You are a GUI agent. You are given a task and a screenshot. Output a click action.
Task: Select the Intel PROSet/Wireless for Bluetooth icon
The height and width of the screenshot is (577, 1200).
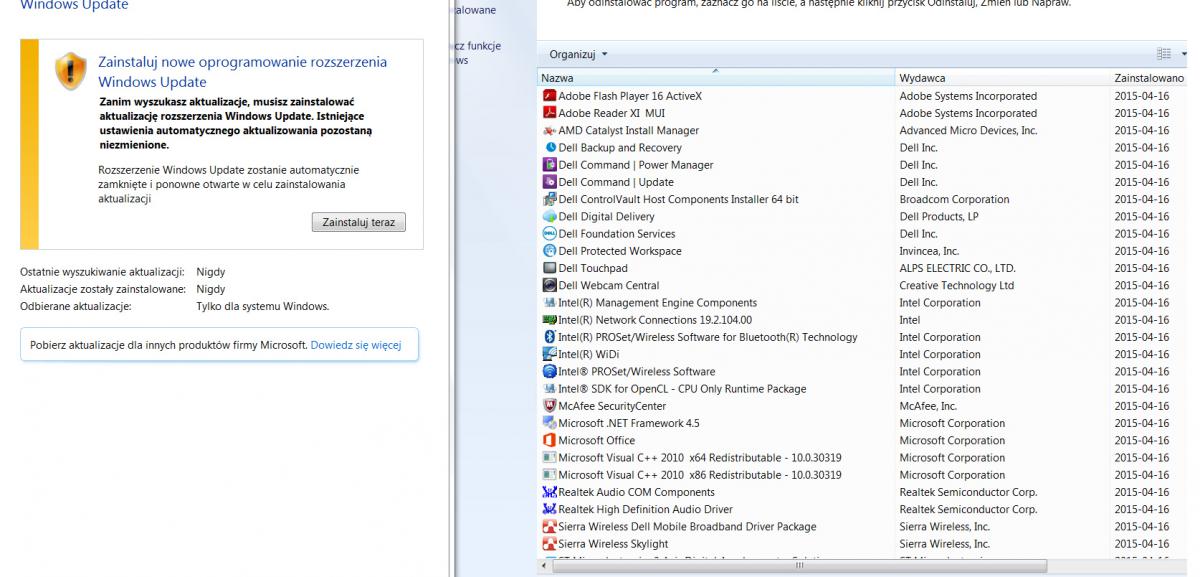click(549, 337)
